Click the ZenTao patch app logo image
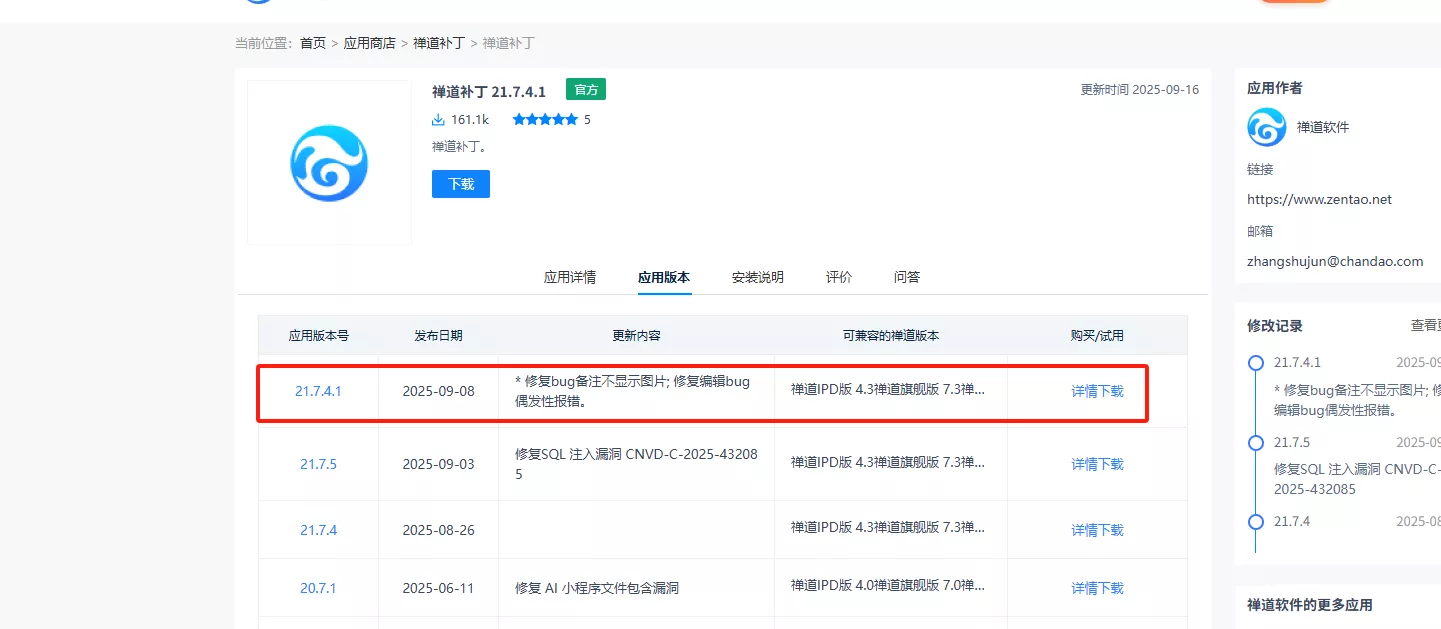Viewport: 1441px width, 629px height. (329, 163)
